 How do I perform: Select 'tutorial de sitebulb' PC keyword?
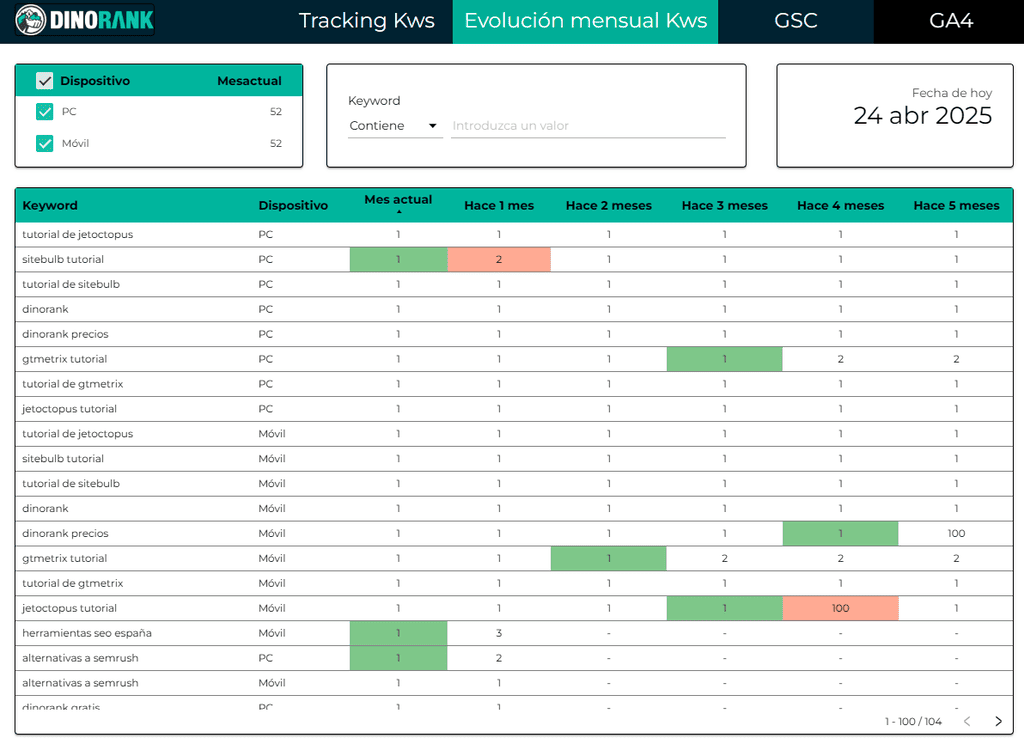71,284
